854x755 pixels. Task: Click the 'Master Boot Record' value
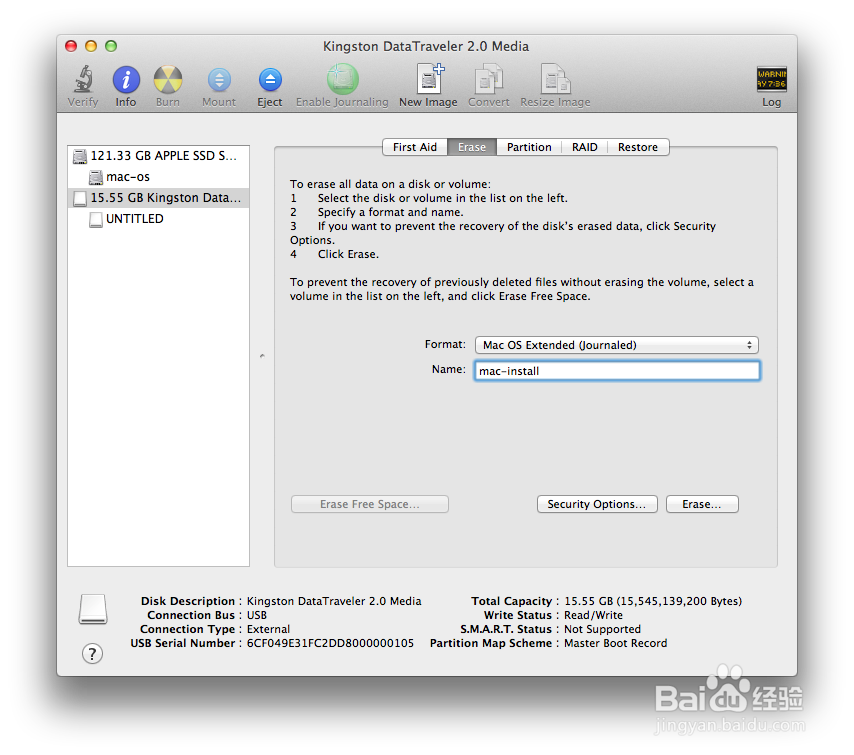click(615, 643)
